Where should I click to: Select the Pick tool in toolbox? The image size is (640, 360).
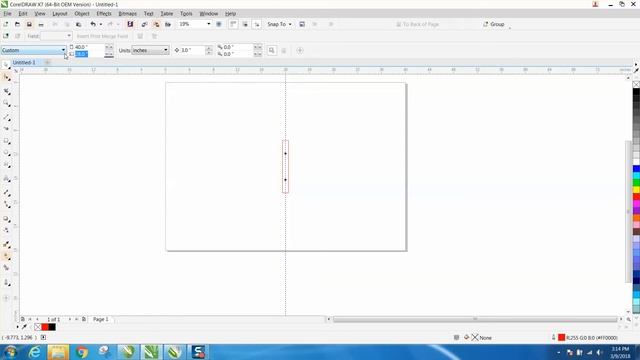pyautogui.click(x=6, y=65)
